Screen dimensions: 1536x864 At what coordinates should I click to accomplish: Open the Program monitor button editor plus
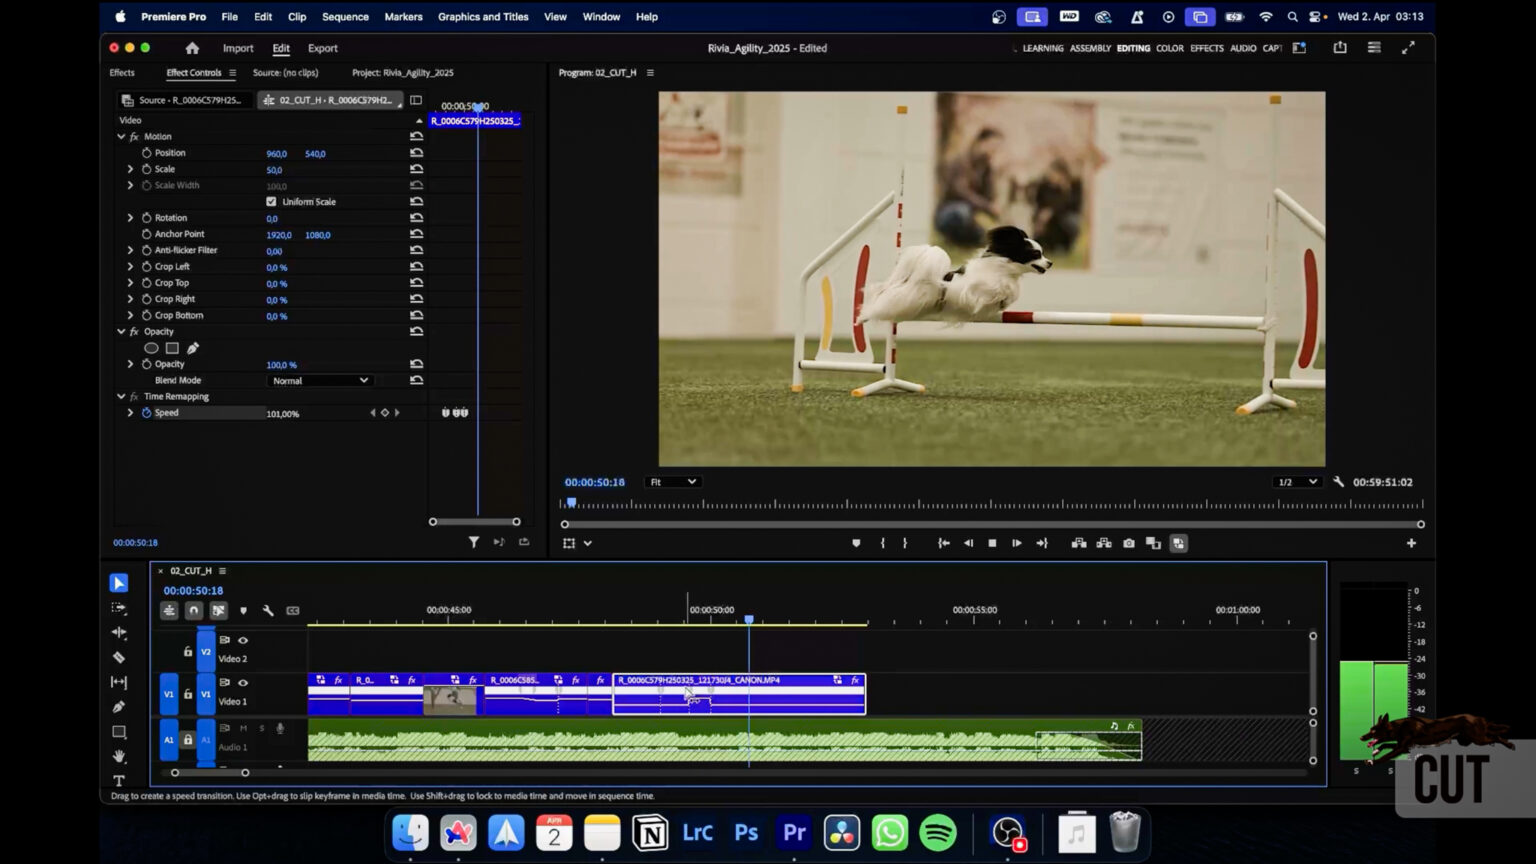coord(1411,543)
